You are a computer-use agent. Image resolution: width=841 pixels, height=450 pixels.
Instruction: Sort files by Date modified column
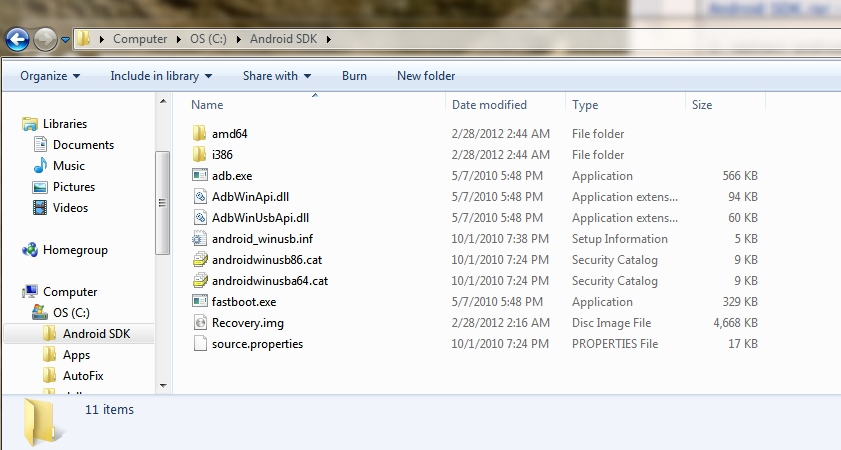[489, 105]
